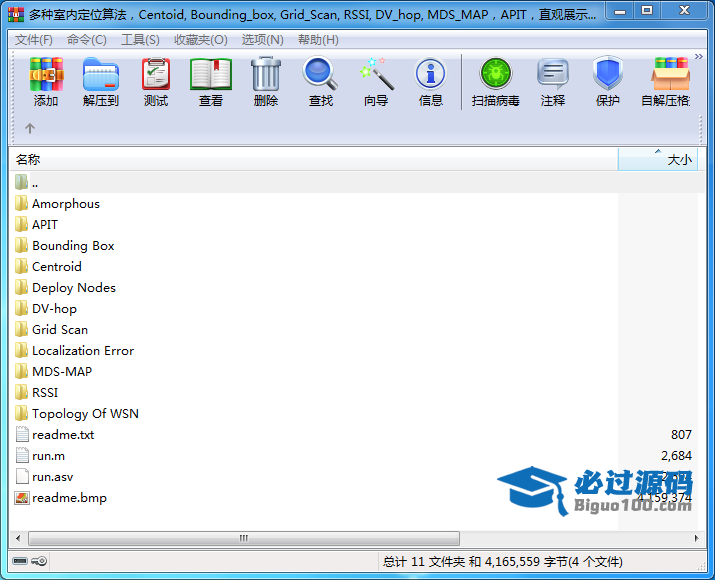Click the readme.txt size value 807
The image size is (715, 580).
point(681,435)
